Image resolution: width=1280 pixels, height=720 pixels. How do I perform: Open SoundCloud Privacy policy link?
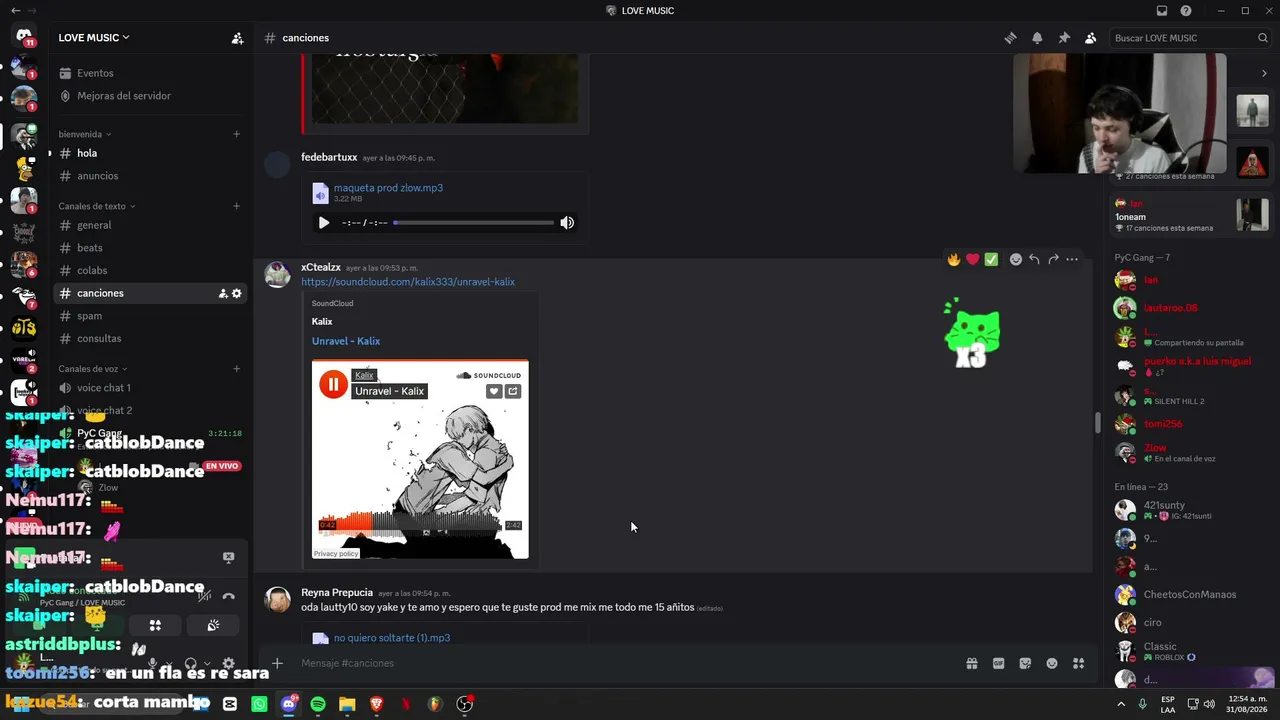[336, 553]
